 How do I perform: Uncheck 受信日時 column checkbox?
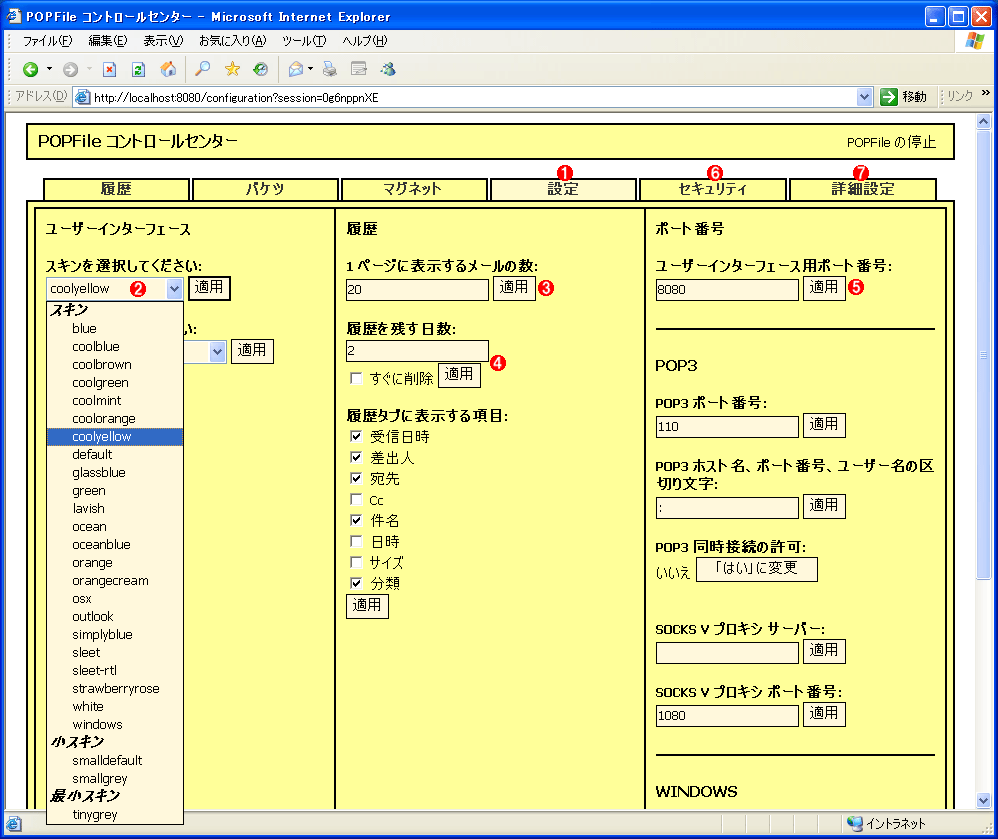click(x=356, y=437)
